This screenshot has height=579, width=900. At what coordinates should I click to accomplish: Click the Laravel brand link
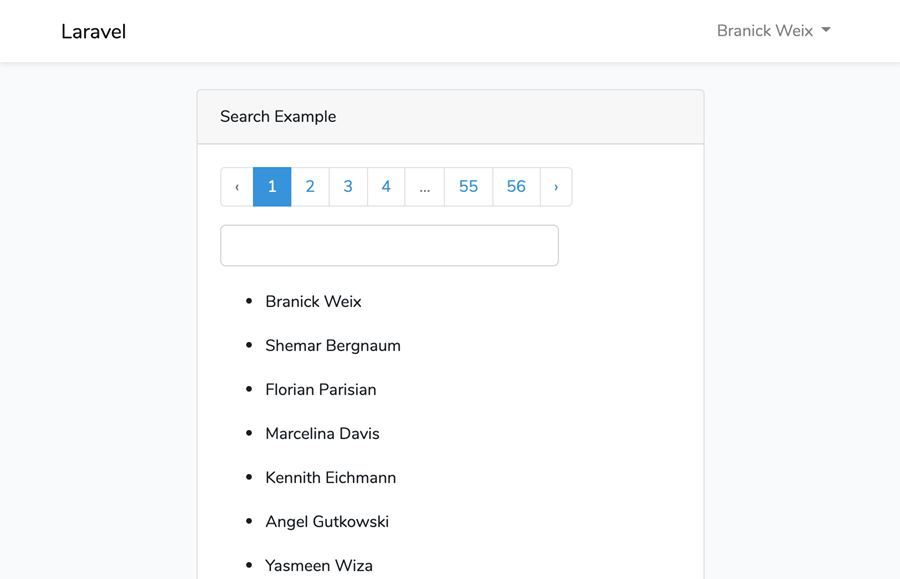click(93, 31)
